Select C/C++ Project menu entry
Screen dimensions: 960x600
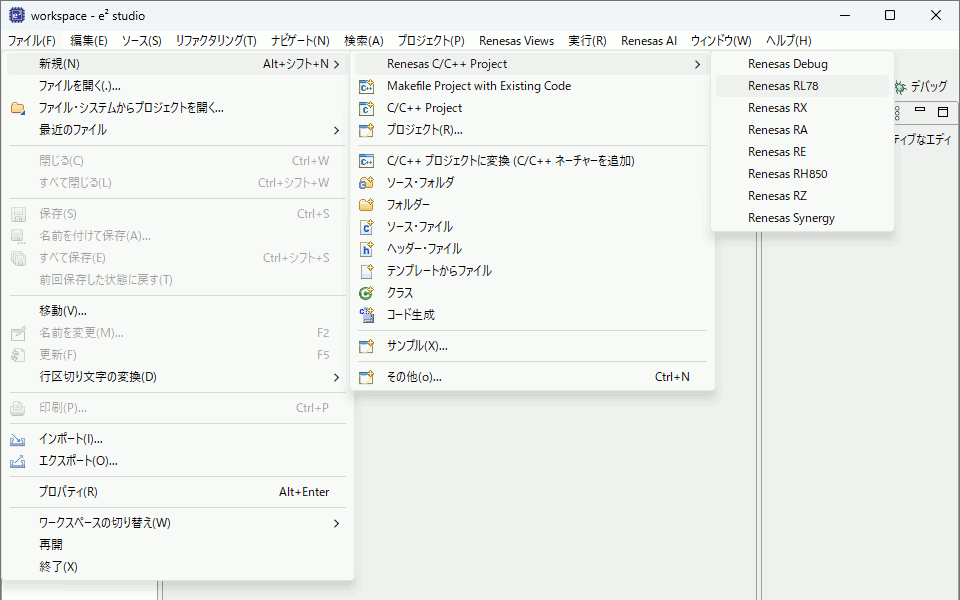(532, 108)
